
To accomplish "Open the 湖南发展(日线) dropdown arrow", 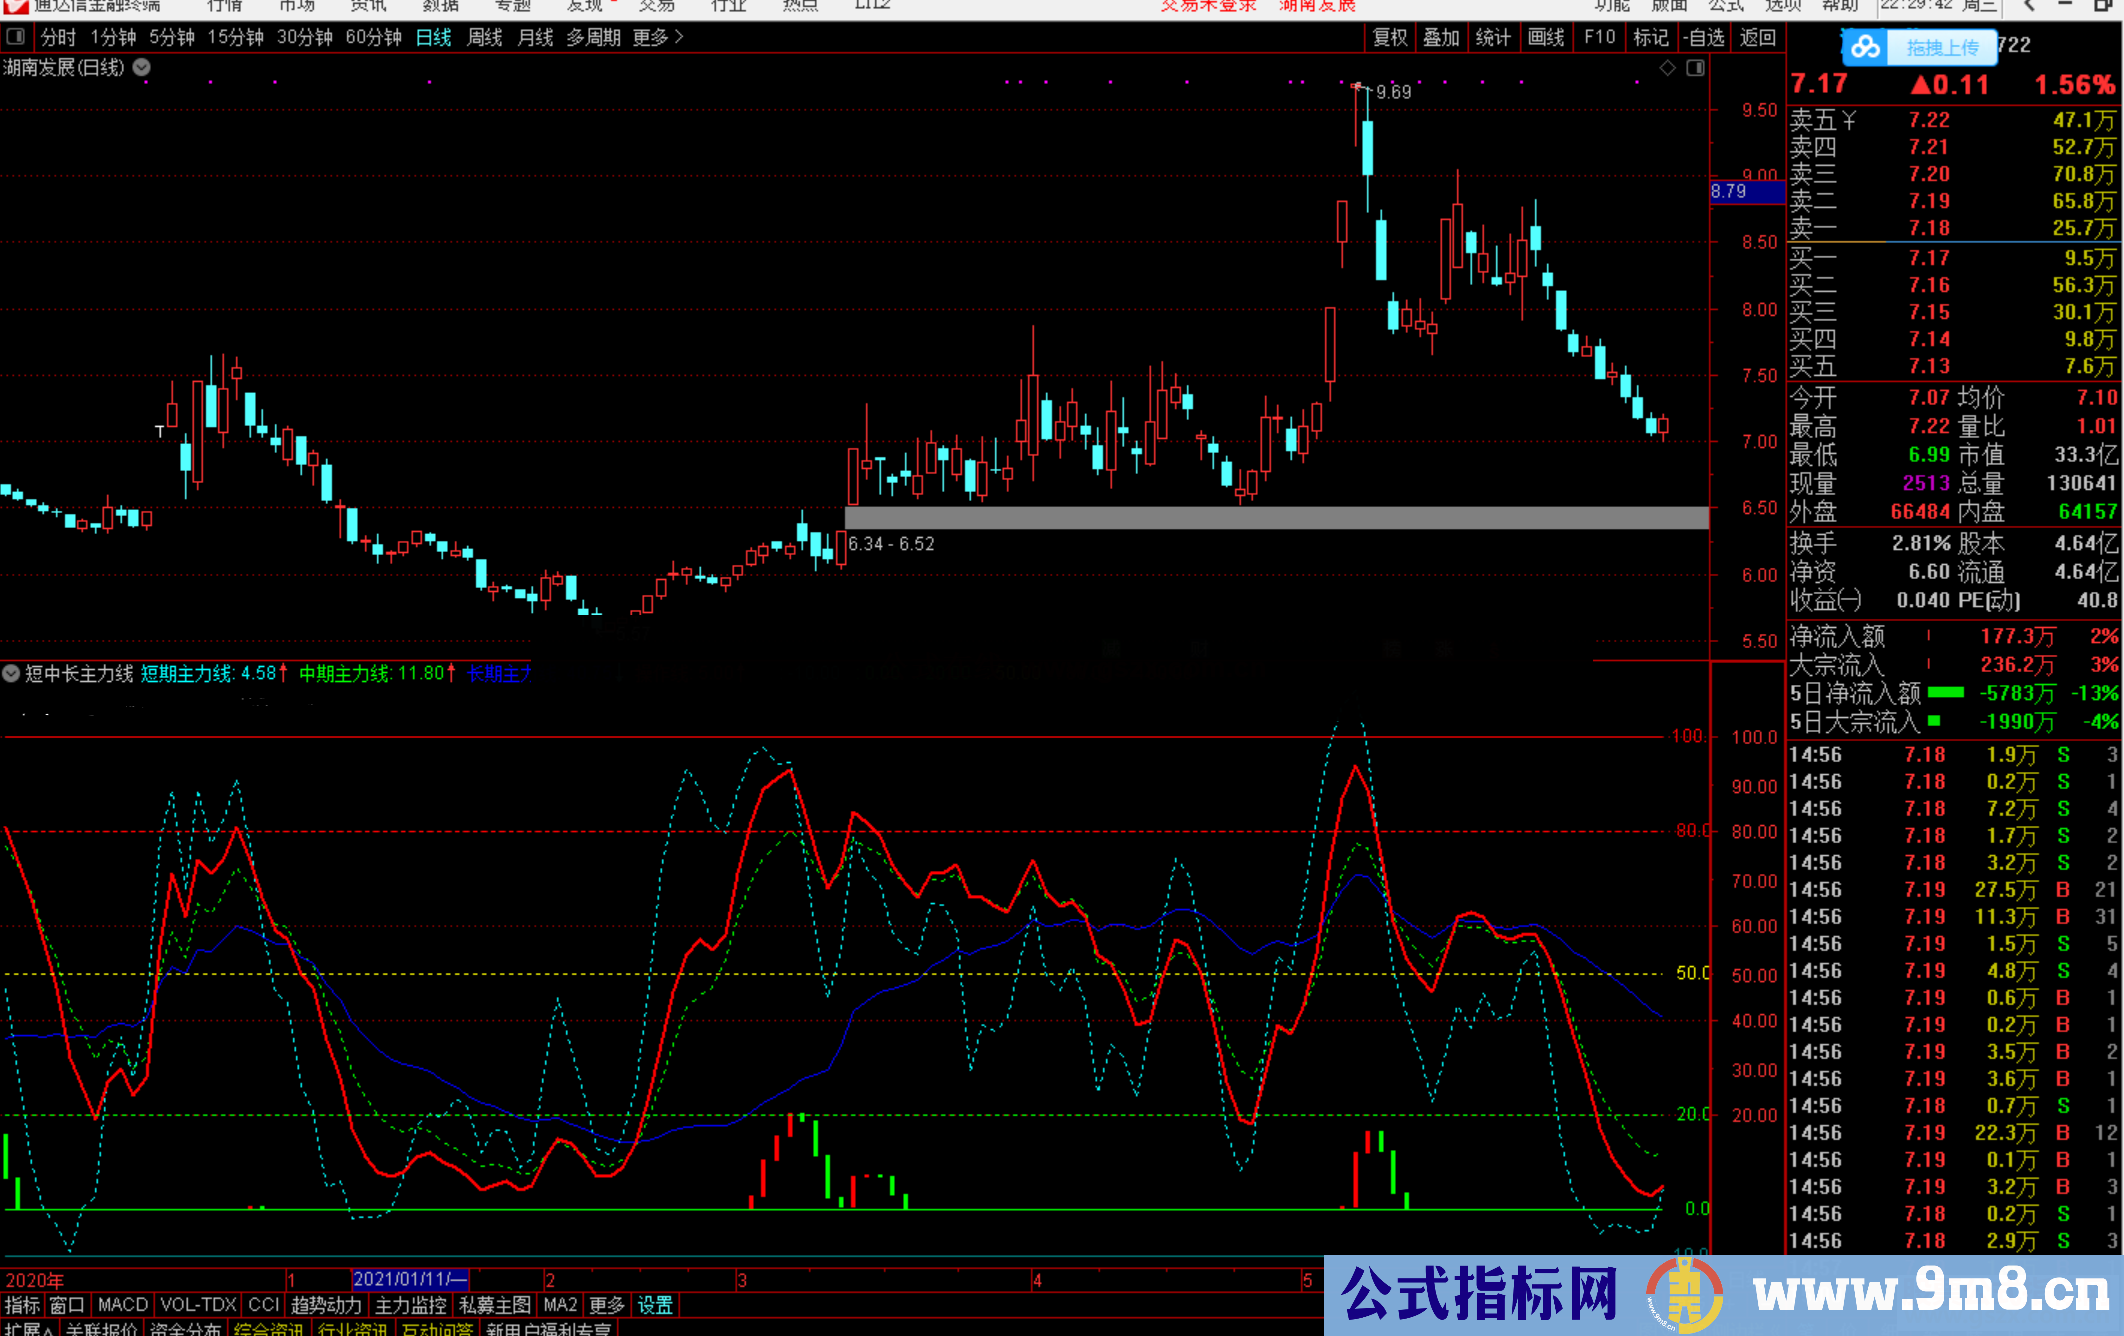I will click(x=142, y=68).
